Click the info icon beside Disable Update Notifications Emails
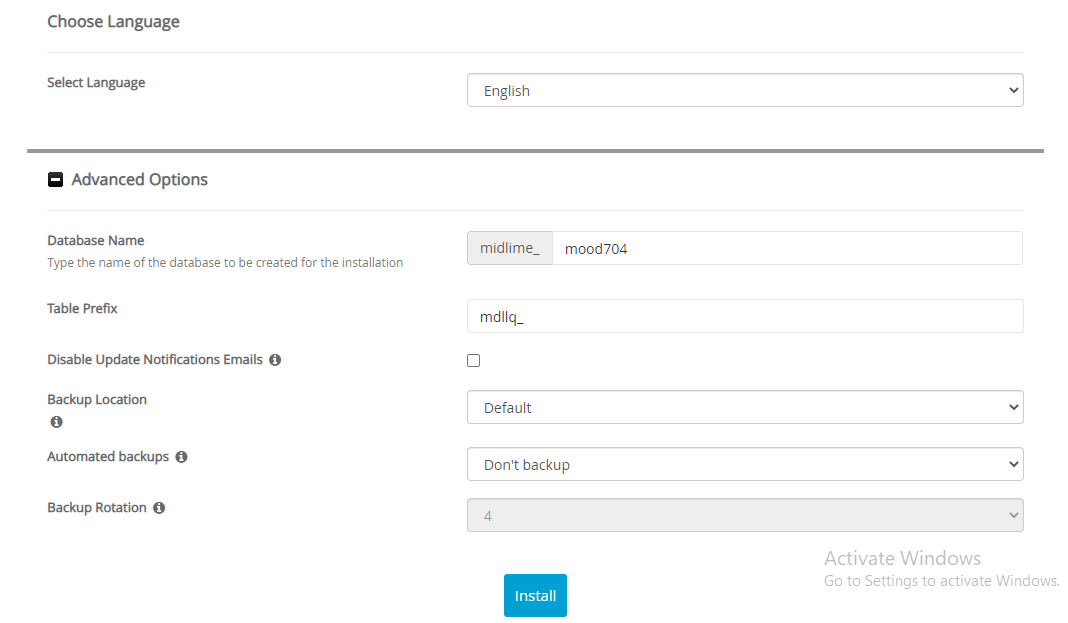The image size is (1068, 623). pyautogui.click(x=275, y=359)
